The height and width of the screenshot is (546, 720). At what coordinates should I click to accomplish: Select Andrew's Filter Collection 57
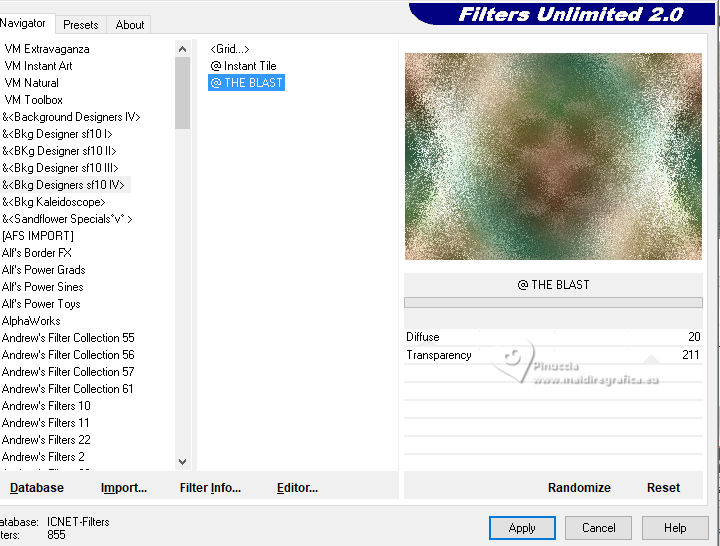click(68, 372)
